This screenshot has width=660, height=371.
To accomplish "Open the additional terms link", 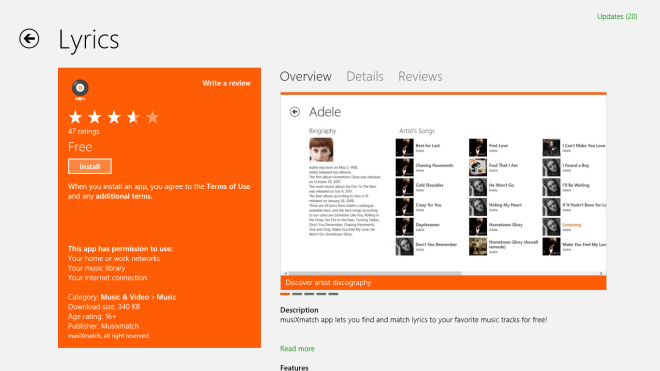I will [123, 196].
